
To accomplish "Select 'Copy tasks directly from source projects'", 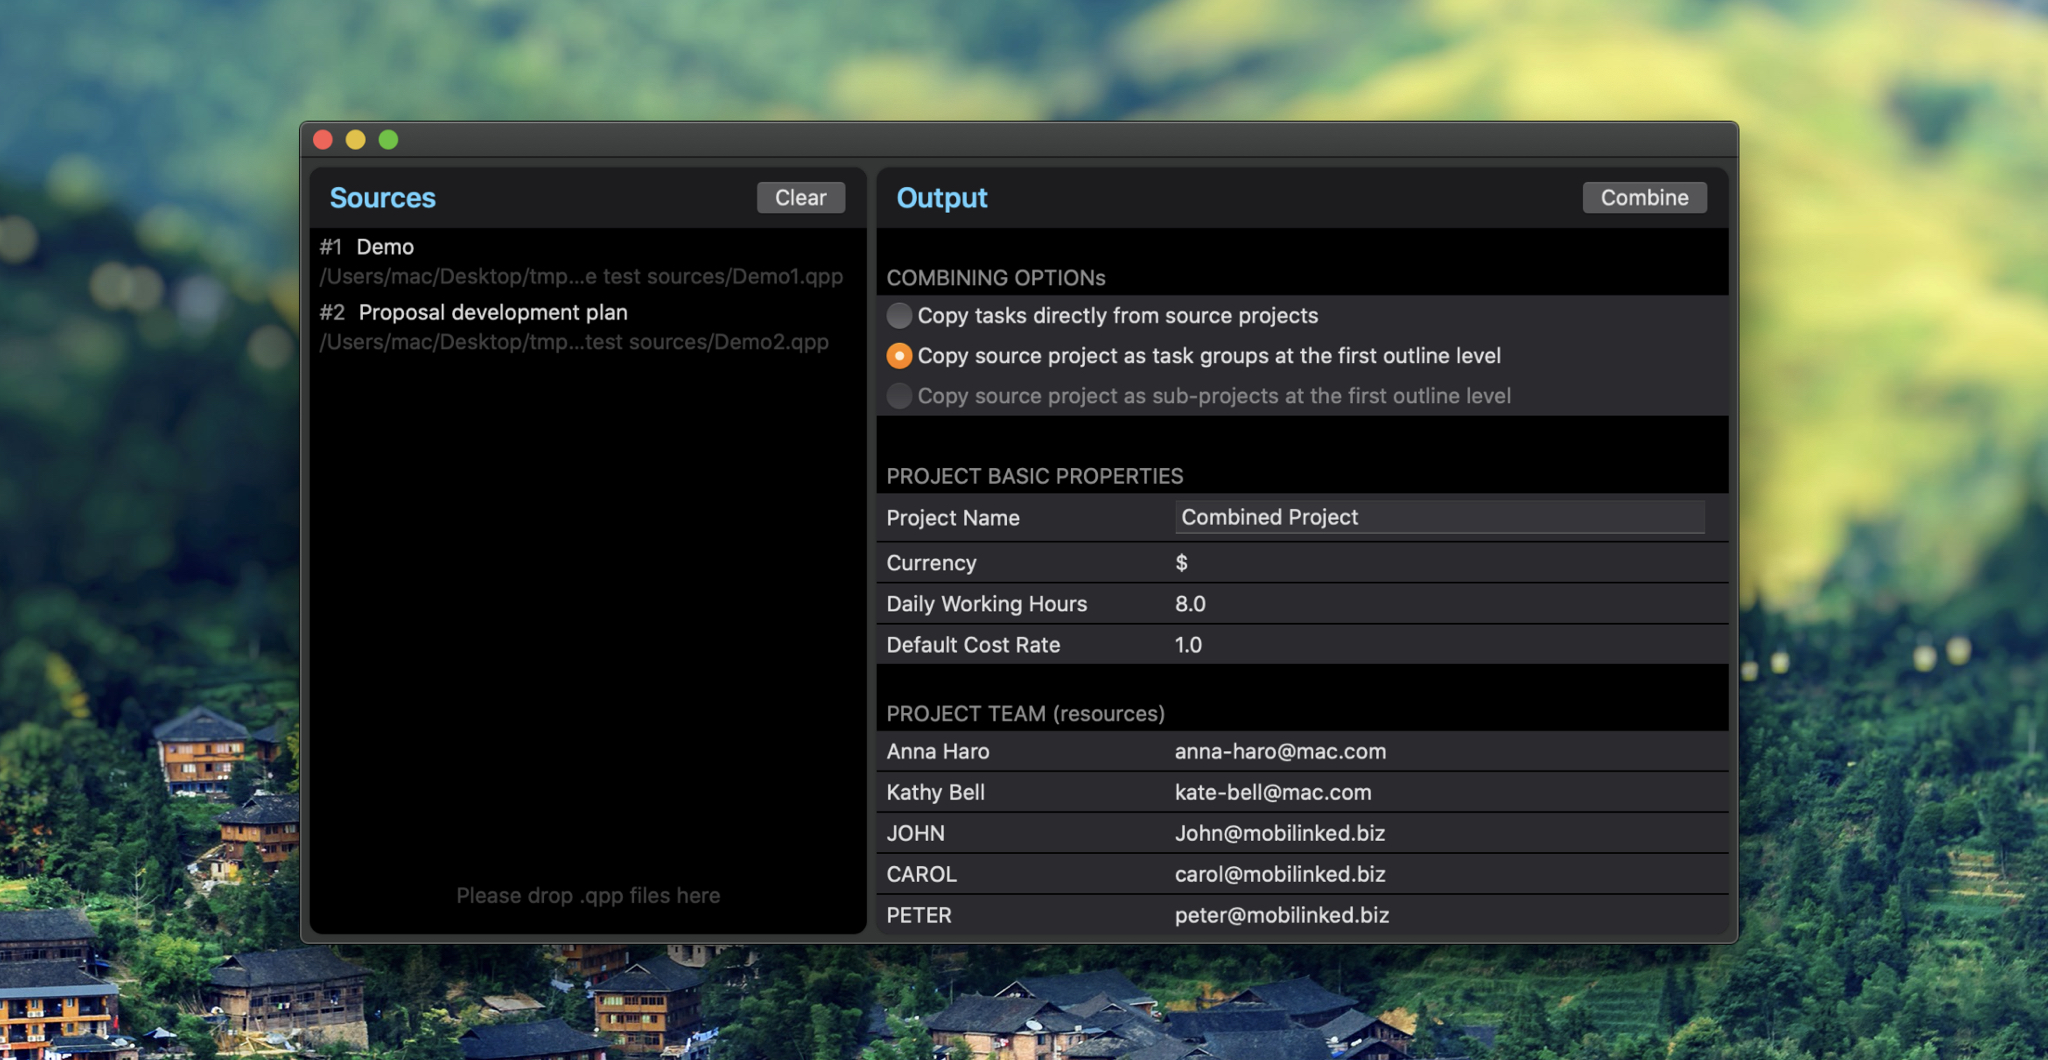I will (899, 315).
